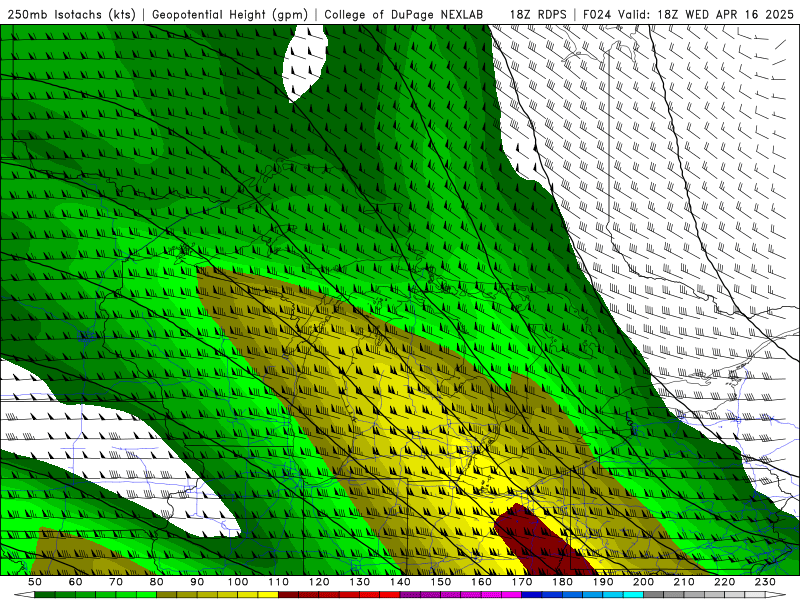This screenshot has width=800, height=600.
Task: Click the "F024" forecast hour text
Action: coord(597,15)
